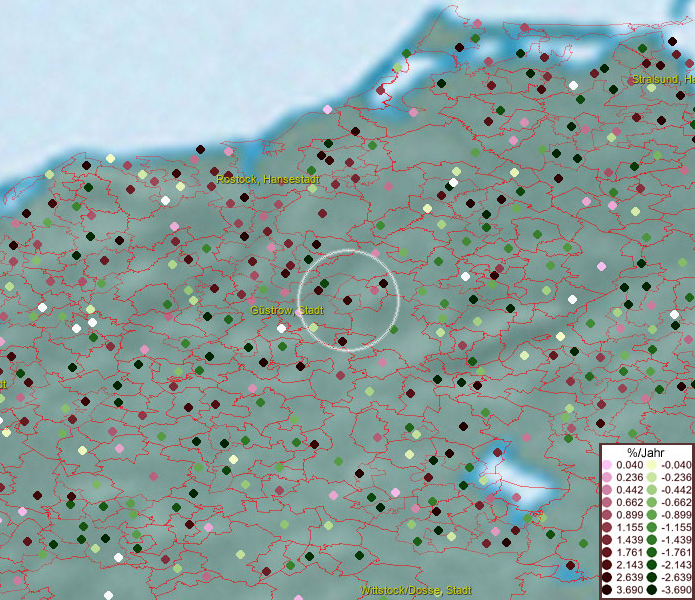Click the Rostock, Hansestadt city label
The height and width of the screenshot is (600, 695).
coord(268,179)
